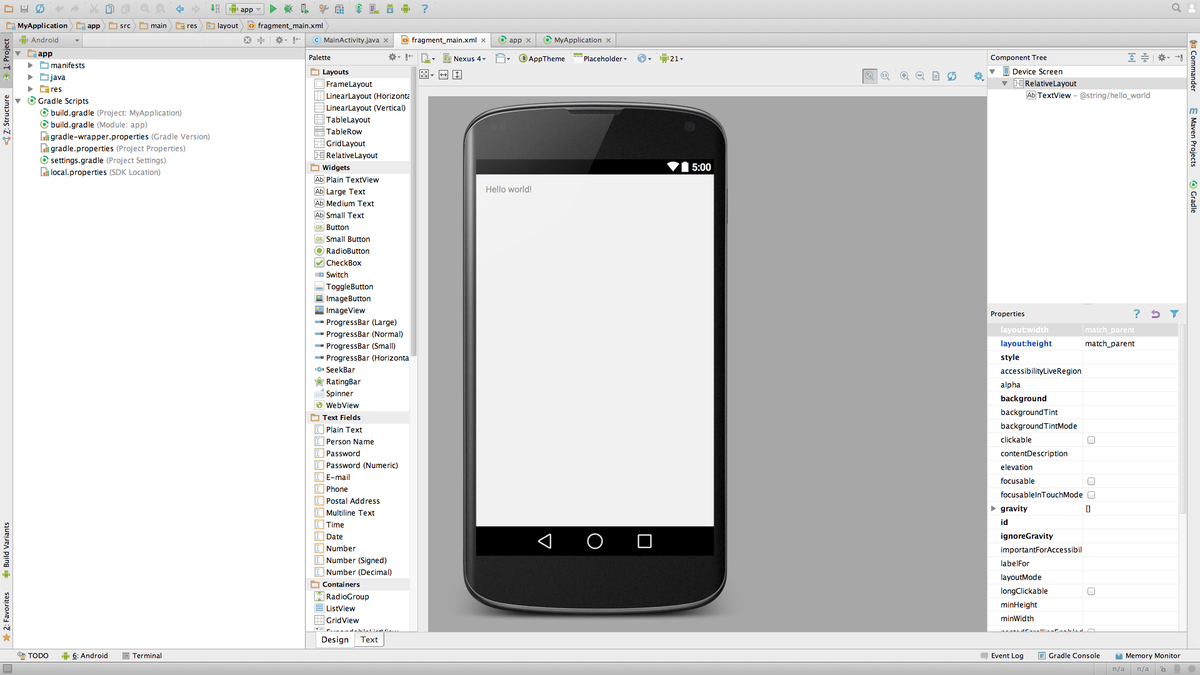
Task: Click the Save All disk icon
Action: click(x=24, y=9)
